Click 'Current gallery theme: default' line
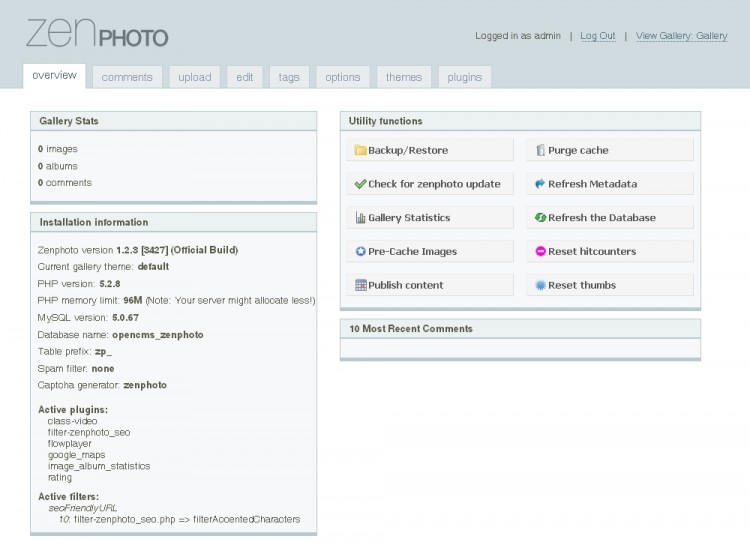The image size is (750, 542). tap(103, 266)
